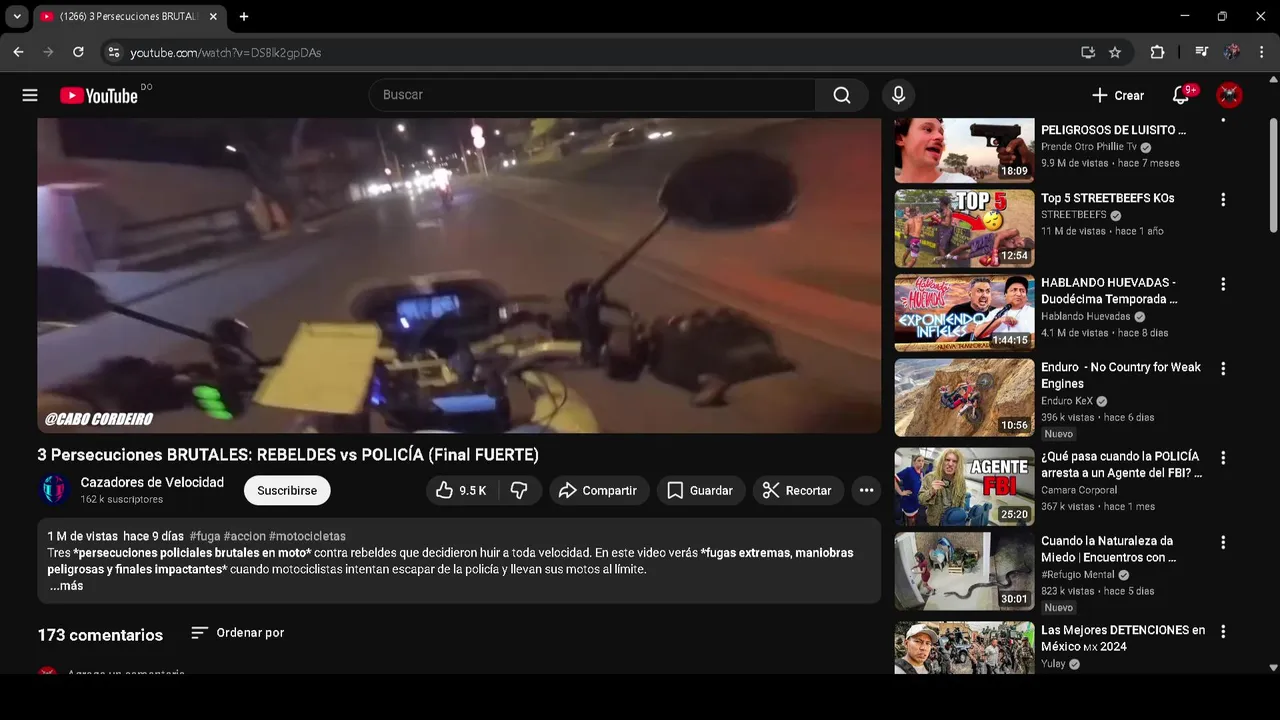Image resolution: width=1280 pixels, height=720 pixels.
Task: Open the Cazadores de Velocidad channel avatar
Action: pyautogui.click(x=54, y=490)
